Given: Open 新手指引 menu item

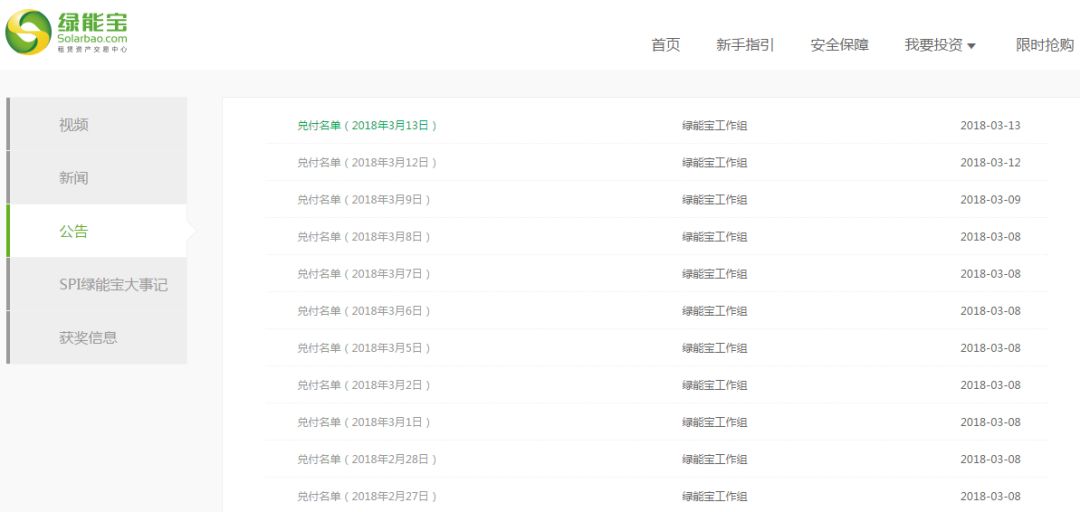Looking at the screenshot, I should [x=745, y=45].
